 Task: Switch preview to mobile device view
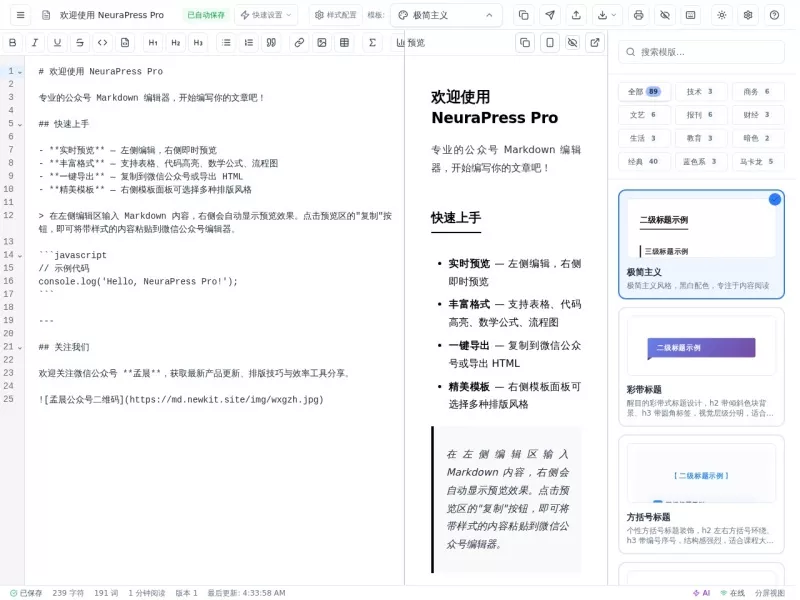point(549,43)
